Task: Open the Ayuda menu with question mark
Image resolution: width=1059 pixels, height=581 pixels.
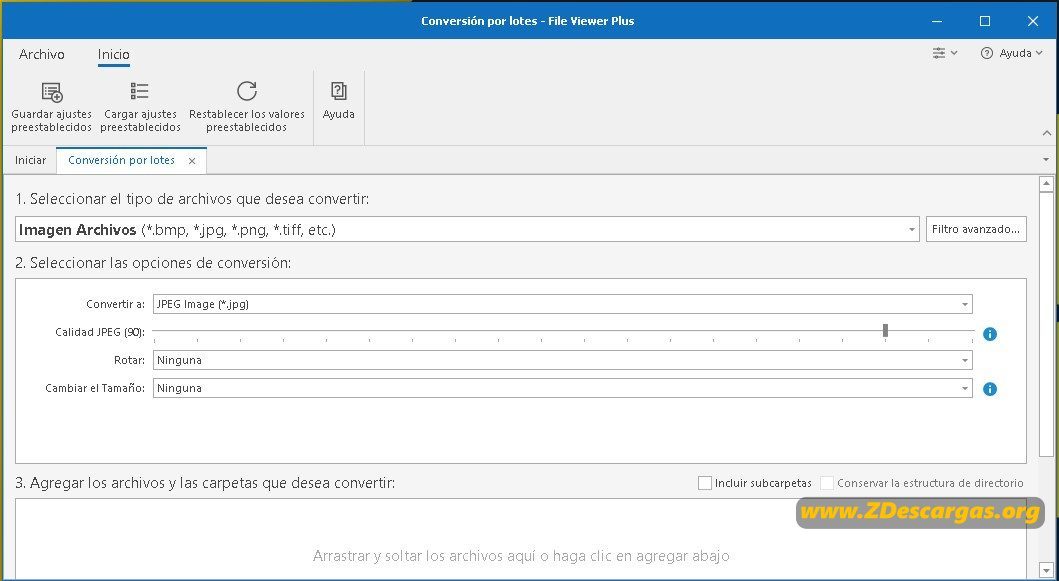Action: [x=1011, y=53]
